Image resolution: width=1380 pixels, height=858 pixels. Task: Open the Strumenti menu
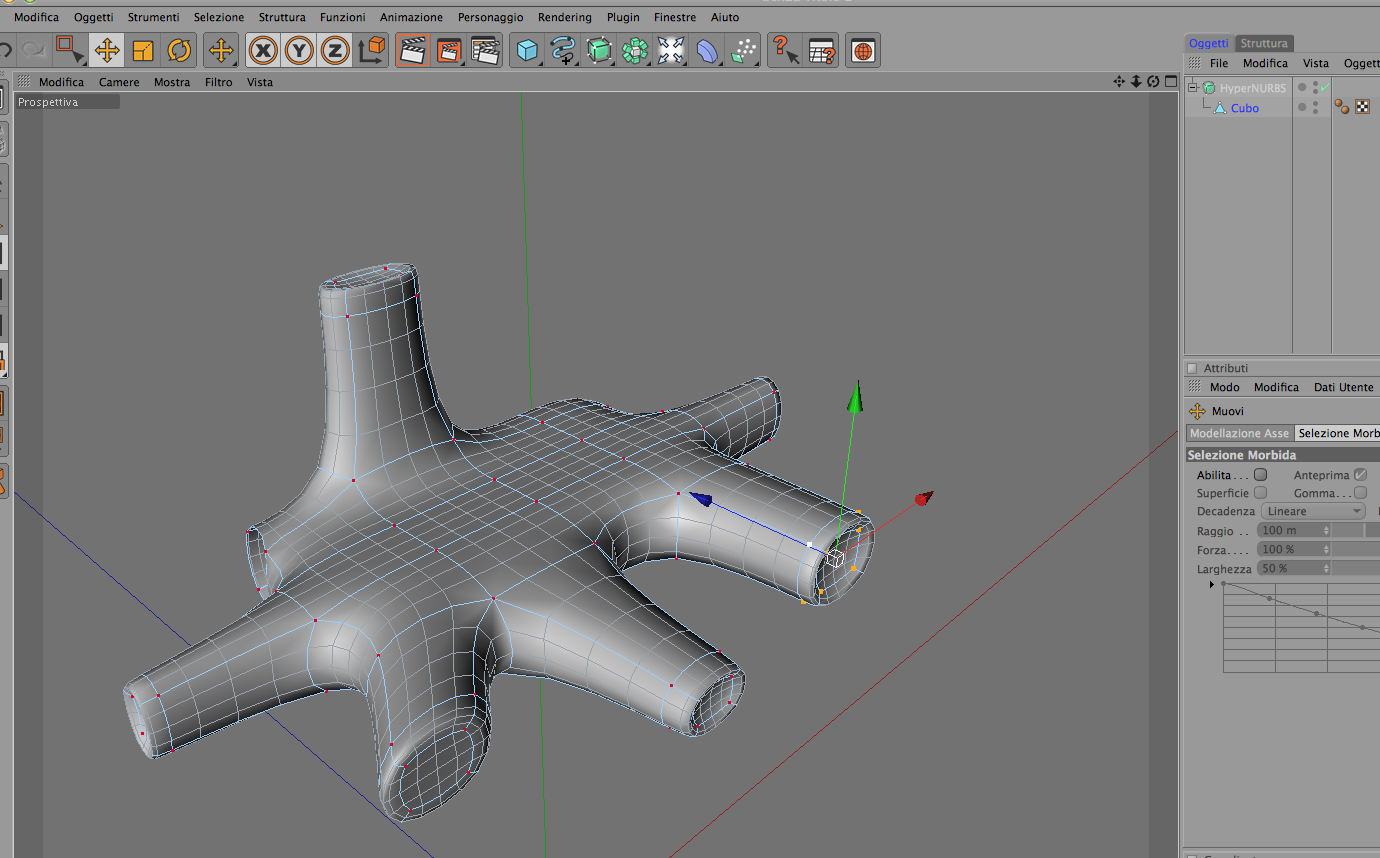[153, 17]
